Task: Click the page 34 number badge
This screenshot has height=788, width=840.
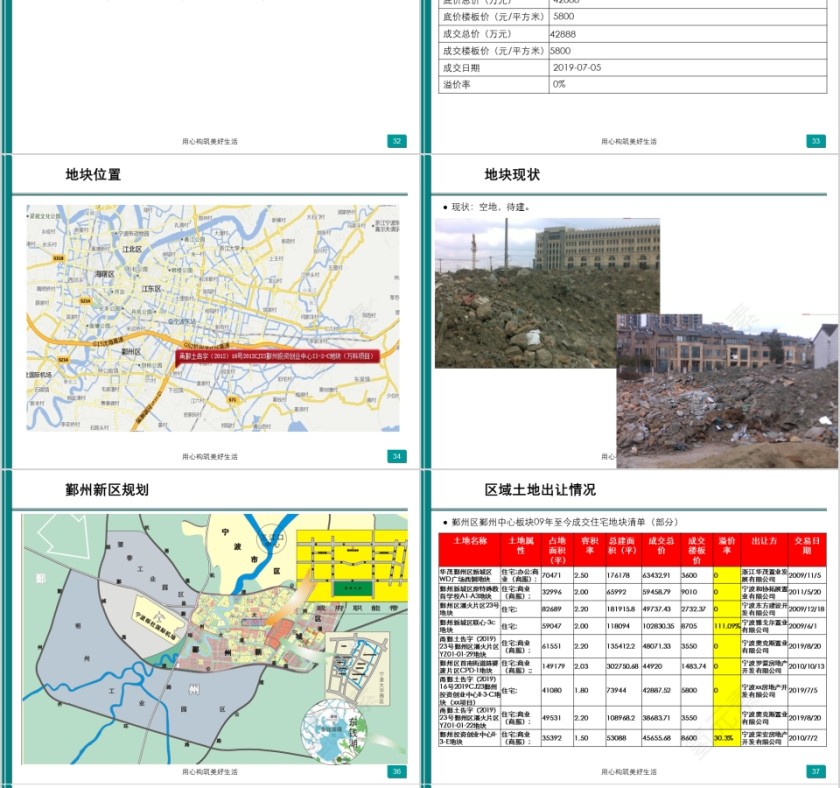Action: pos(397,457)
